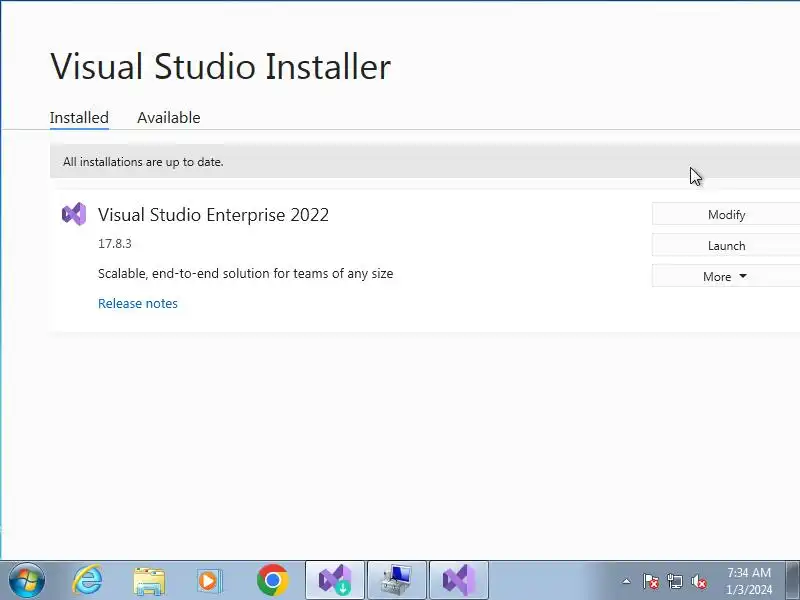Click the Modify button
This screenshot has height=600, width=800.
click(726, 214)
